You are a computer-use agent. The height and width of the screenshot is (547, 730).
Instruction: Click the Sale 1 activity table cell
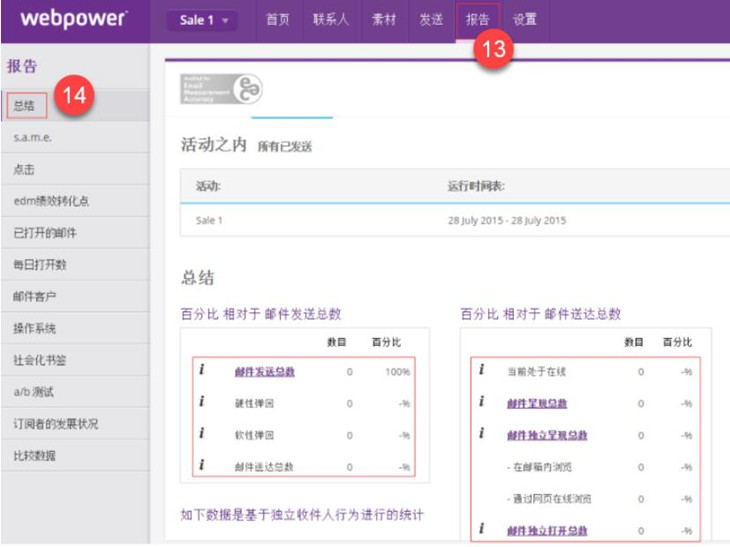tap(209, 221)
